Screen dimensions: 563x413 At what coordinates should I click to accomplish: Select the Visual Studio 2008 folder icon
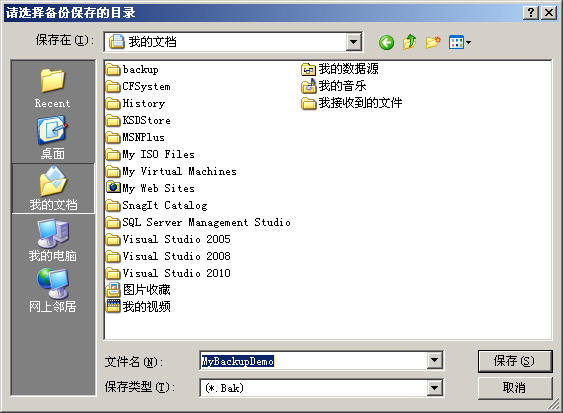click(x=113, y=256)
